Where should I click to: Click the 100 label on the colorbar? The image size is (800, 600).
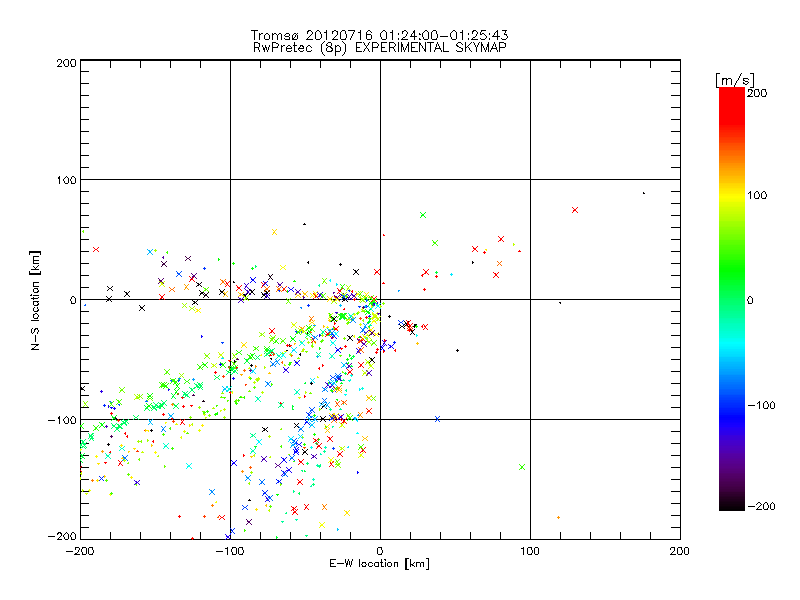coord(757,195)
